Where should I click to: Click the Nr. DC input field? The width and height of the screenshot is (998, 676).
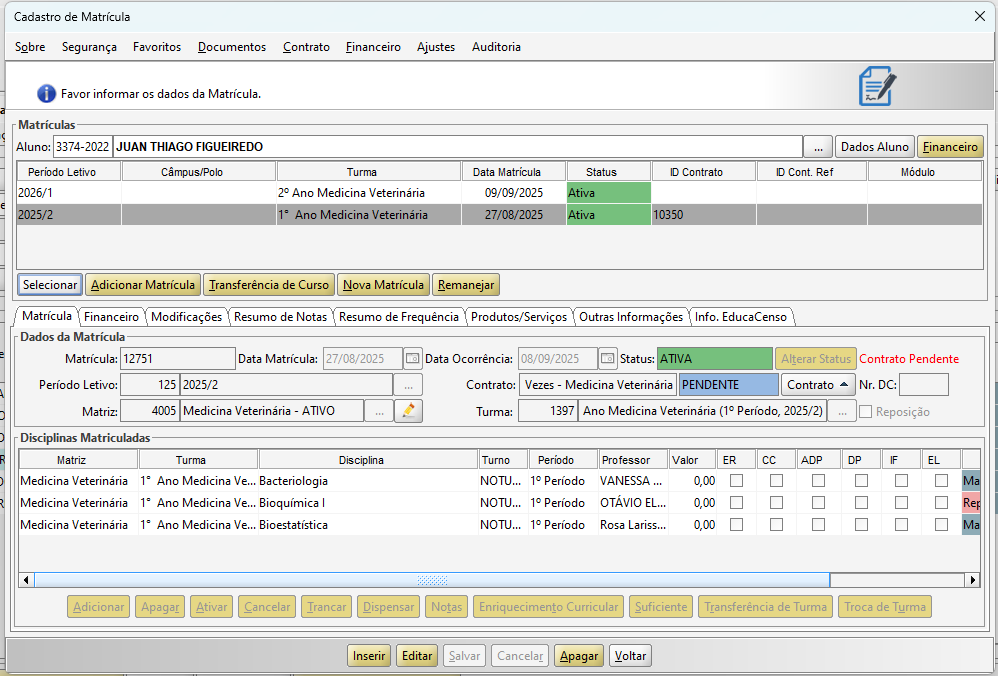924,384
